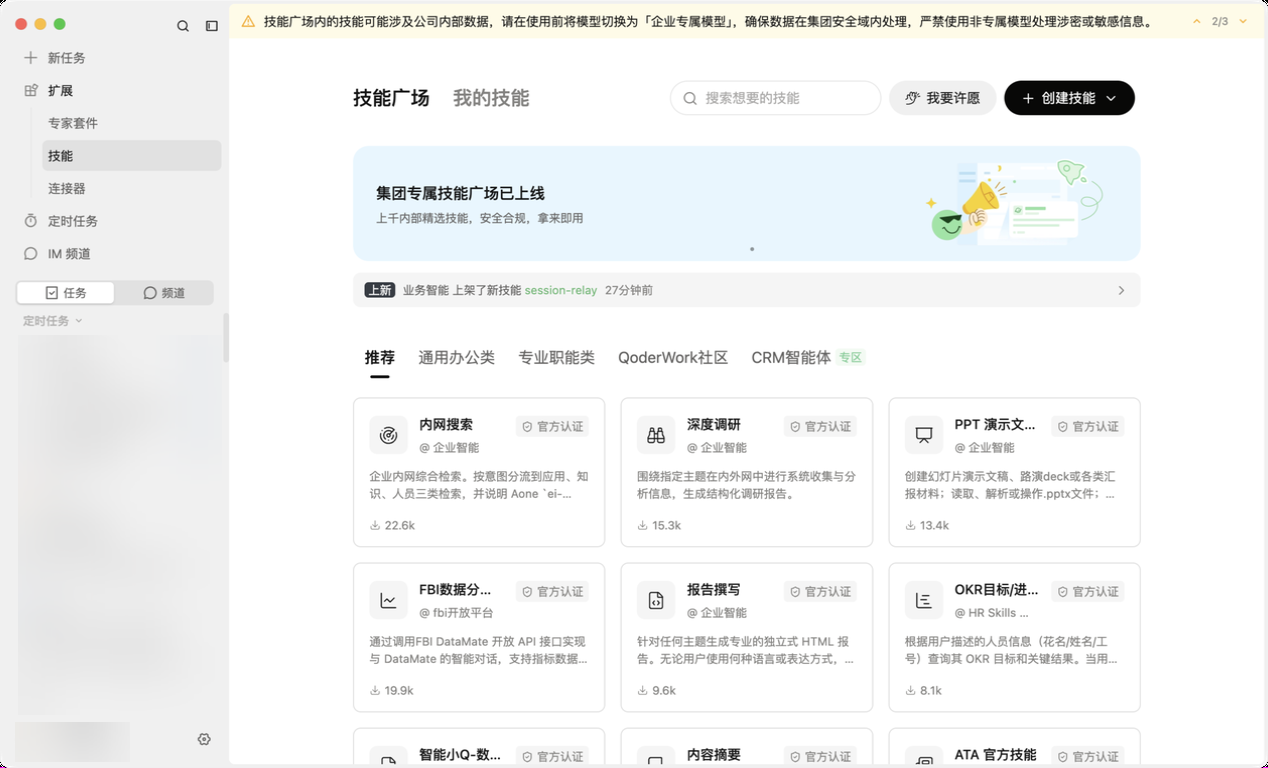Select the CRM智能体 category tab
The width and height of the screenshot is (1268, 768).
click(791, 358)
